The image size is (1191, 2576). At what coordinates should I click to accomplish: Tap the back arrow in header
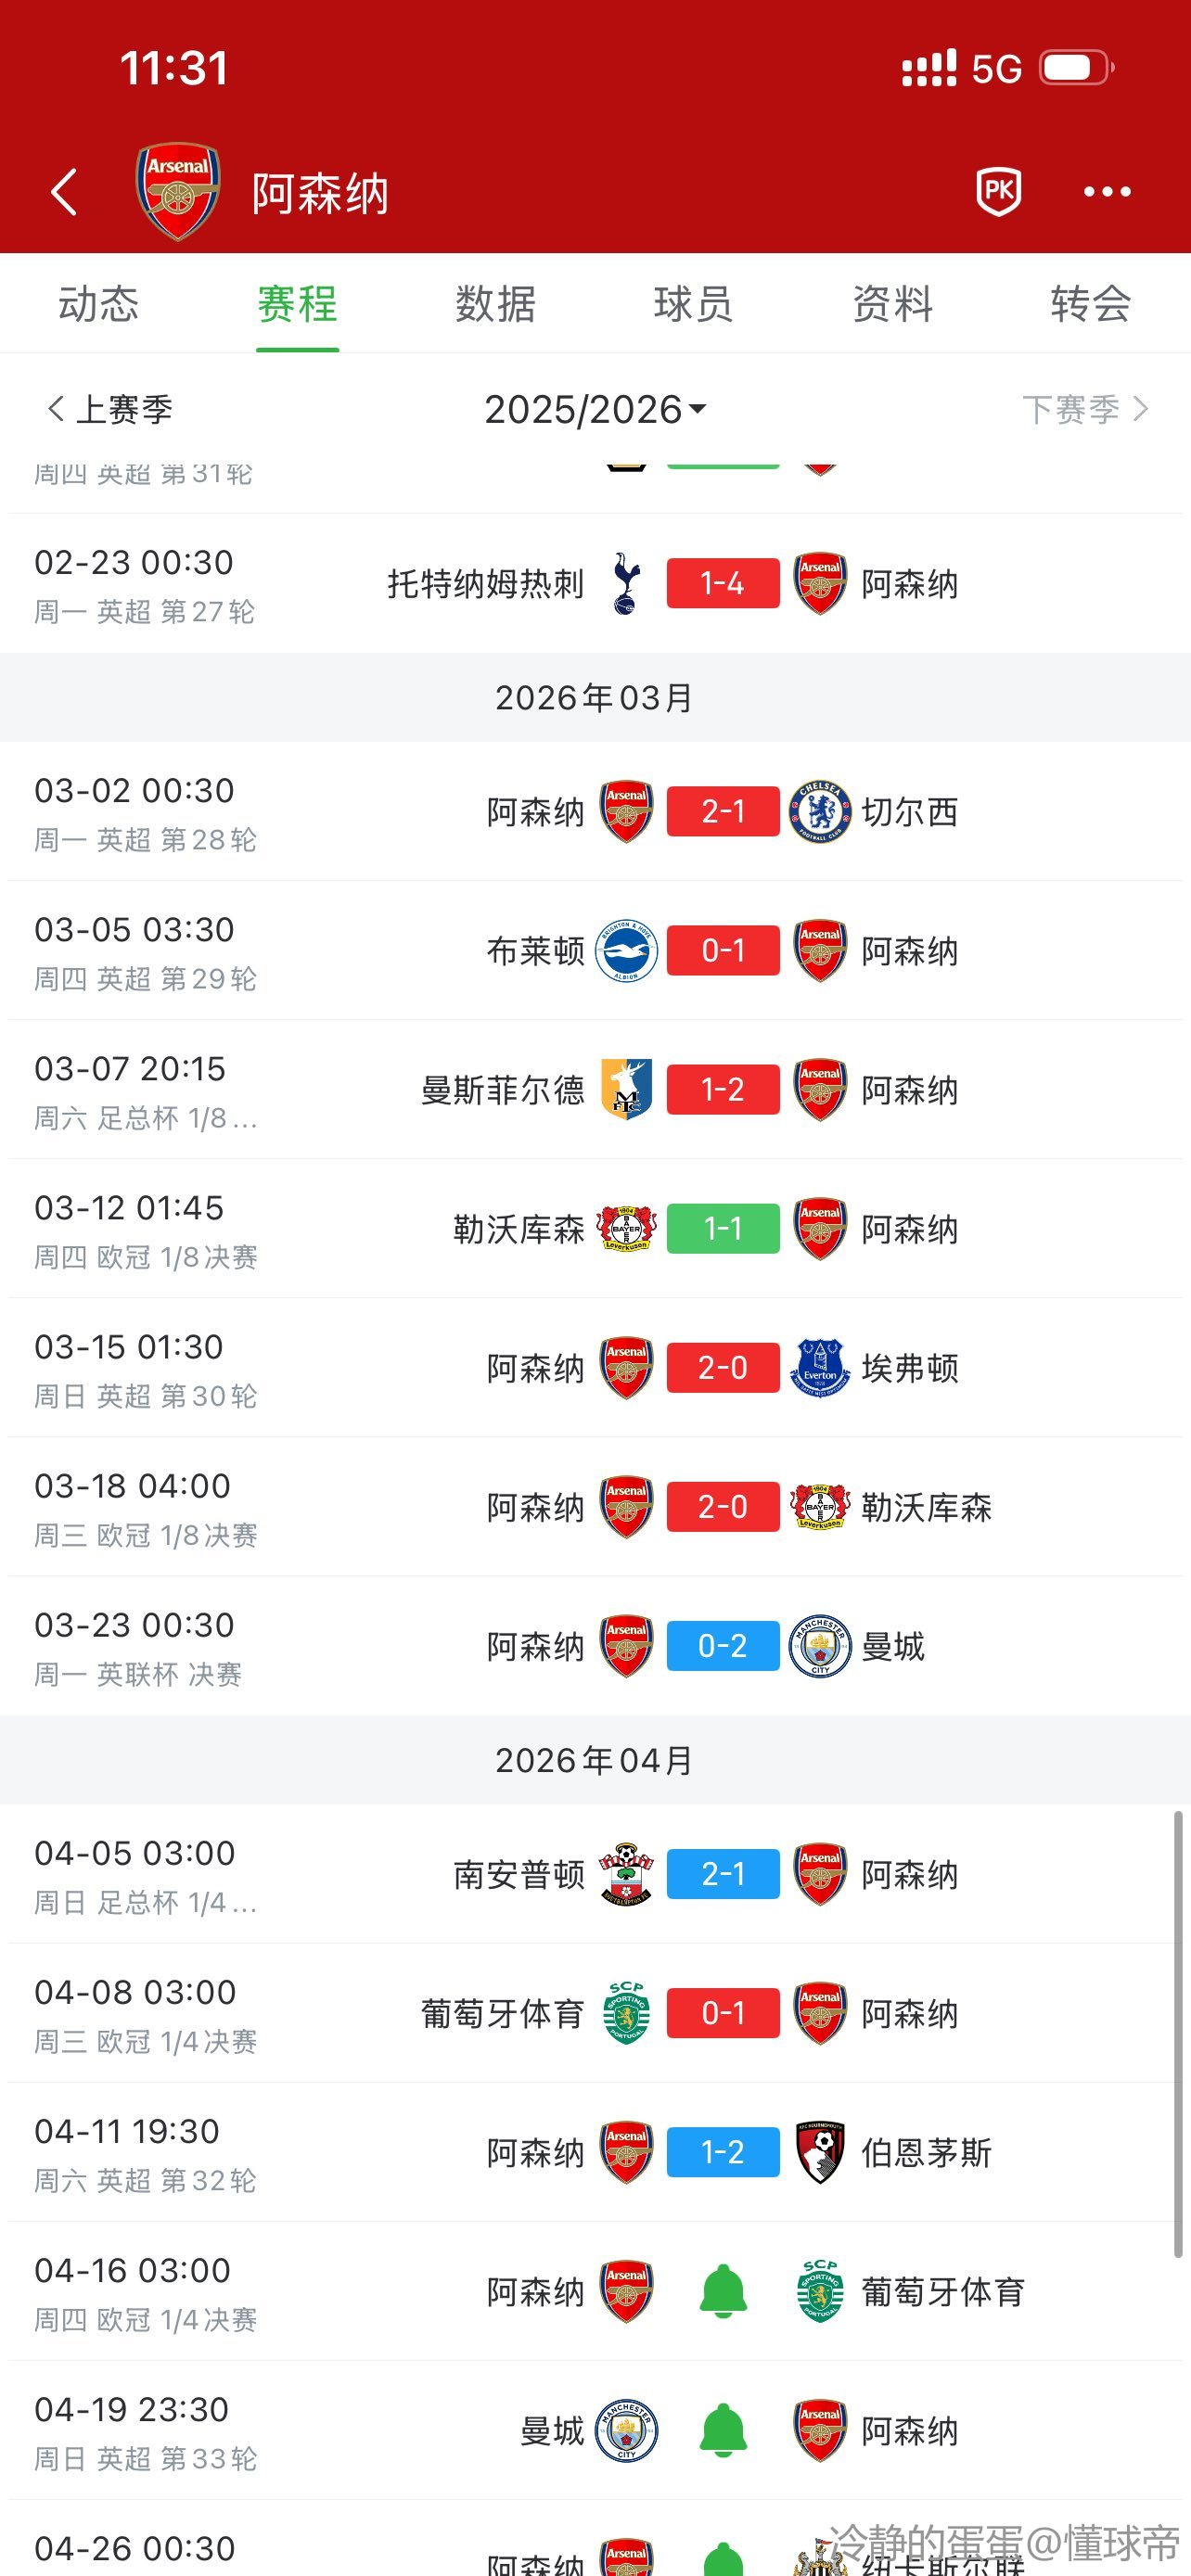coord(64,192)
